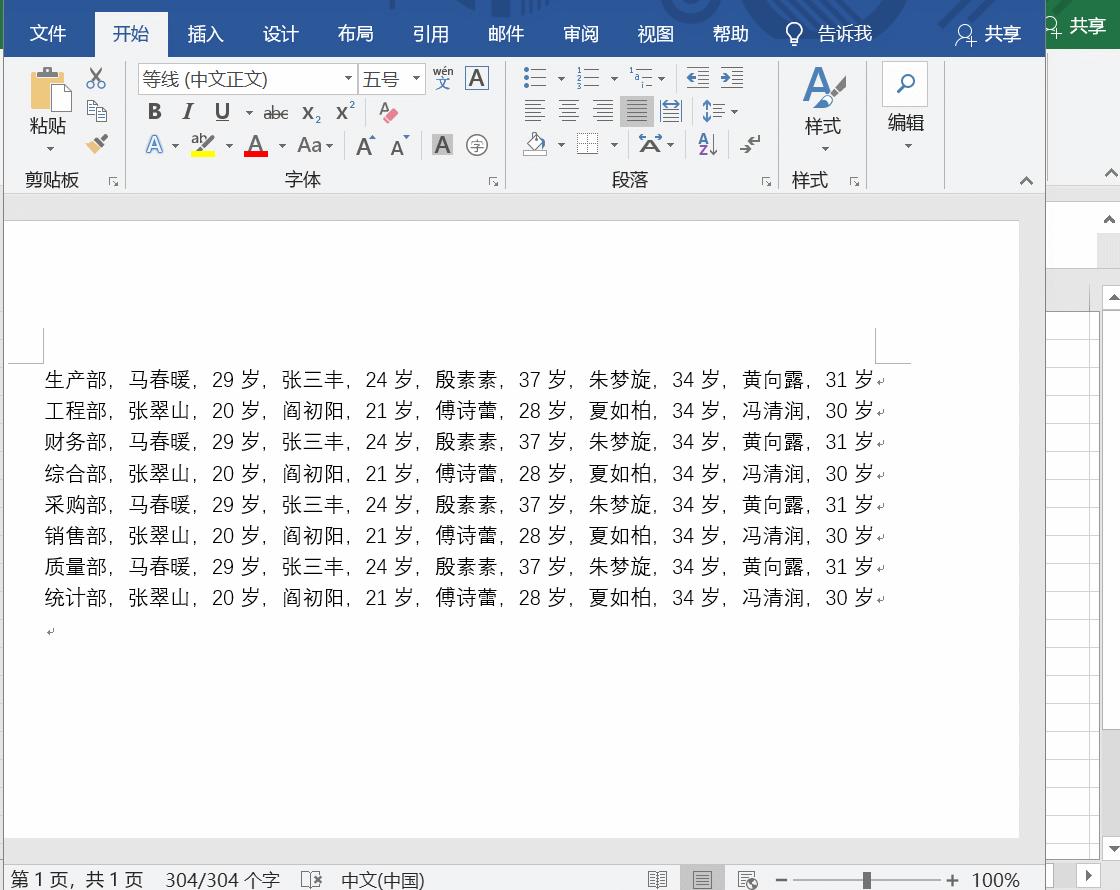This screenshot has height=890, width=1120.
Task: Toggle Italic formatting
Action: click(x=188, y=111)
